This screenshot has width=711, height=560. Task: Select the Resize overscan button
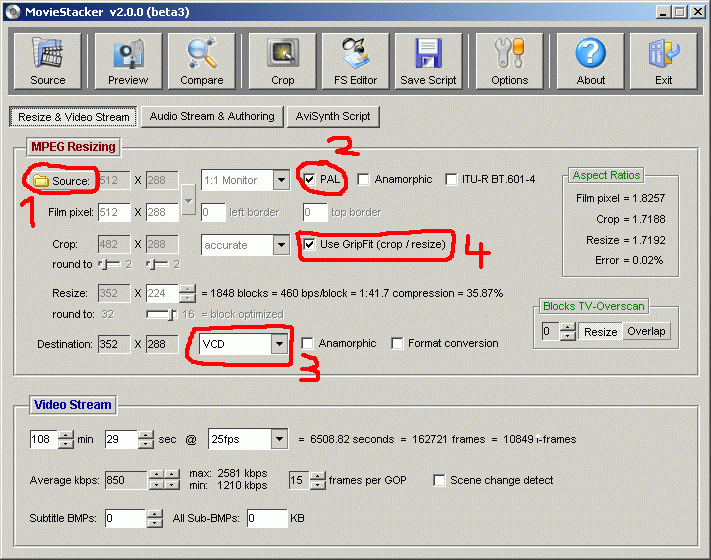600,331
